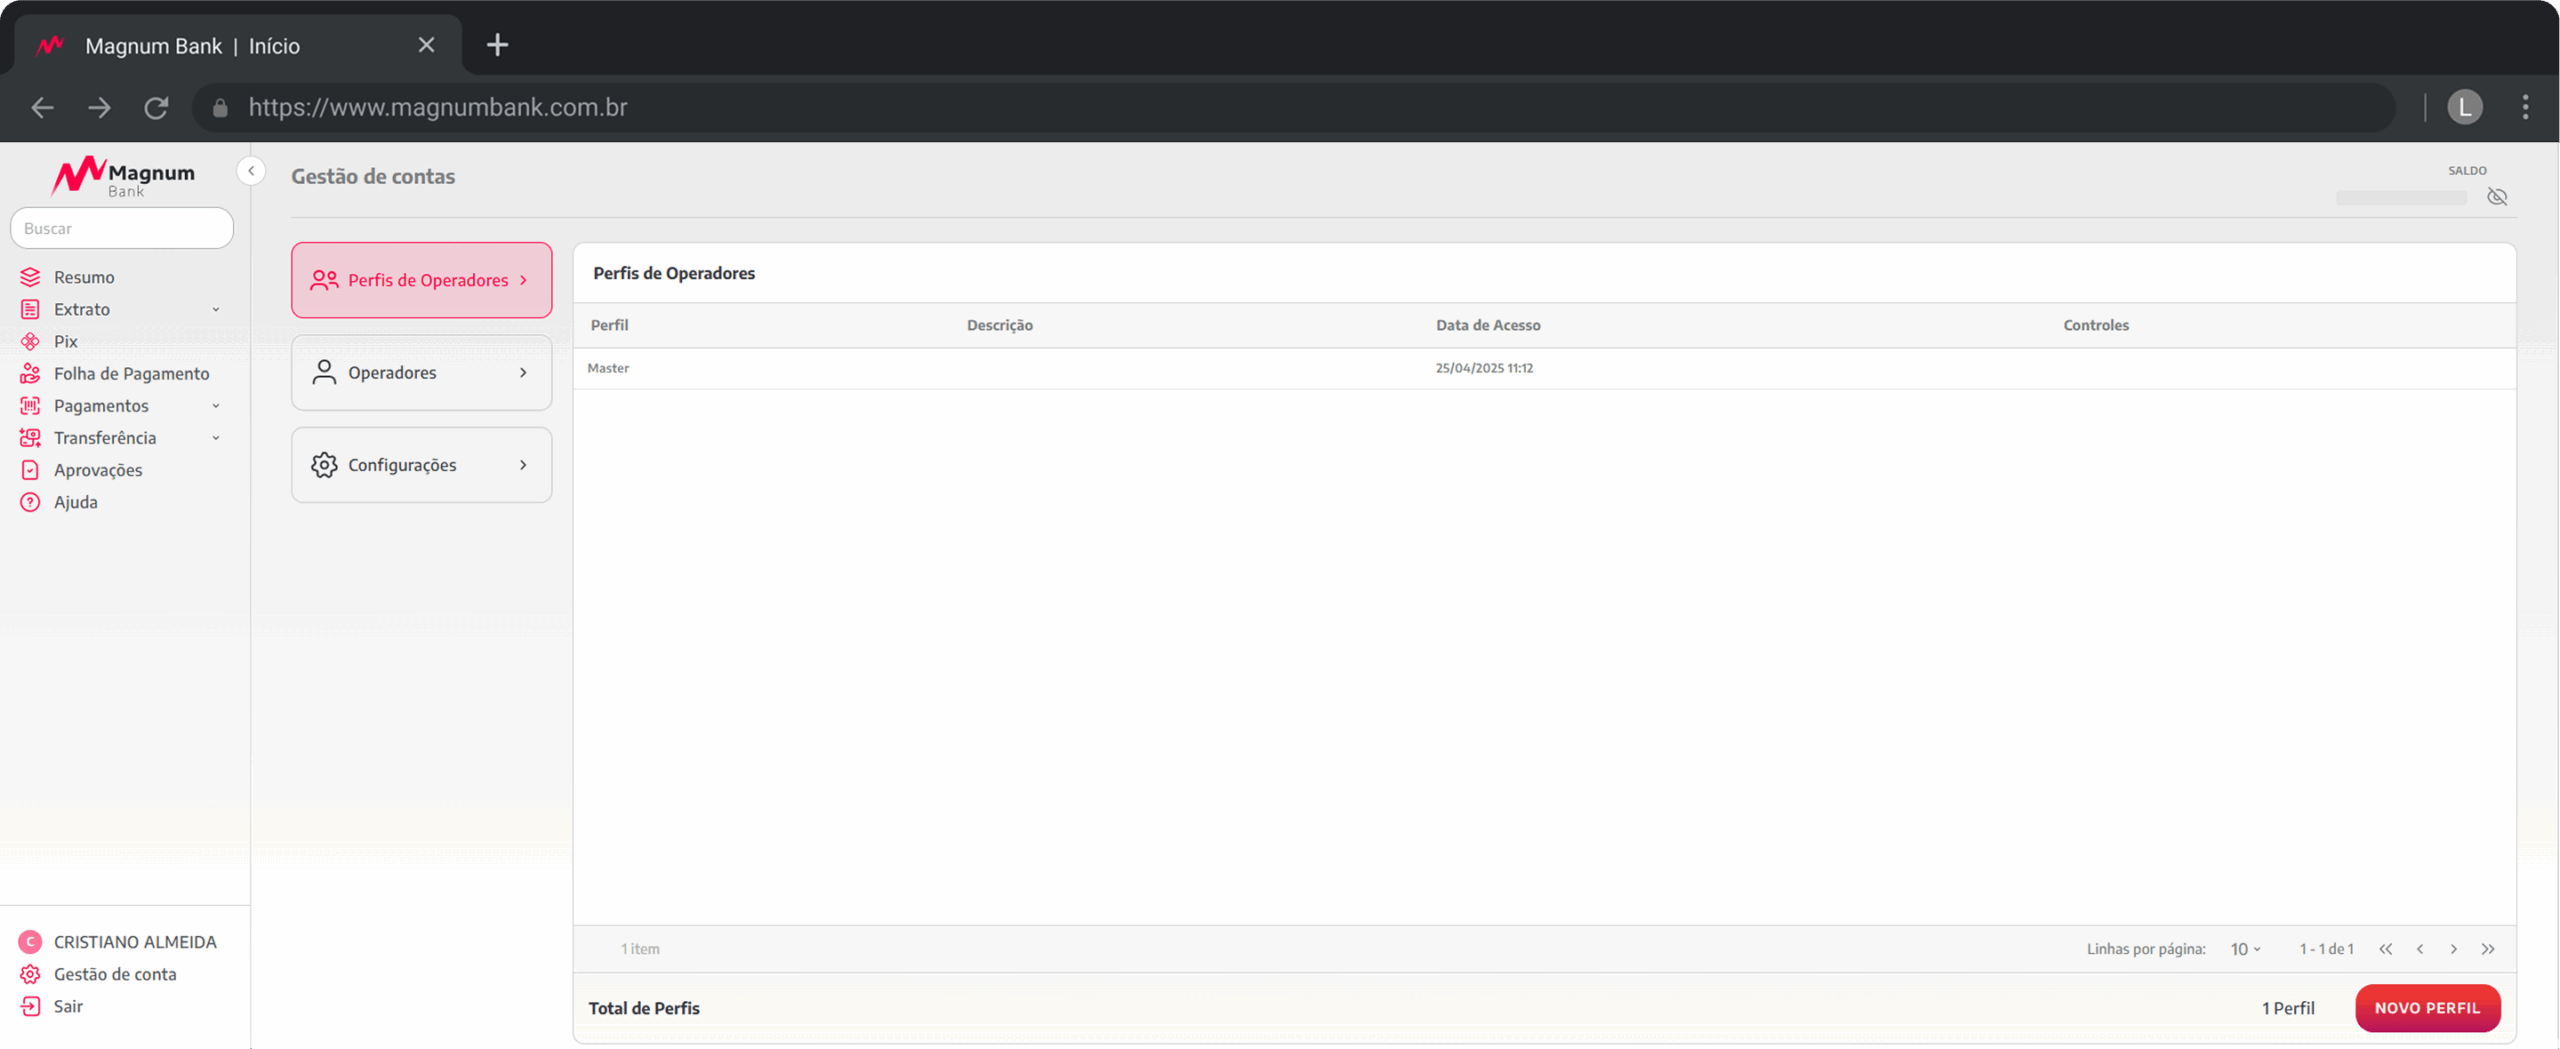The width and height of the screenshot is (2560, 1049).
Task: Go to the last page of results
Action: tap(2488, 949)
